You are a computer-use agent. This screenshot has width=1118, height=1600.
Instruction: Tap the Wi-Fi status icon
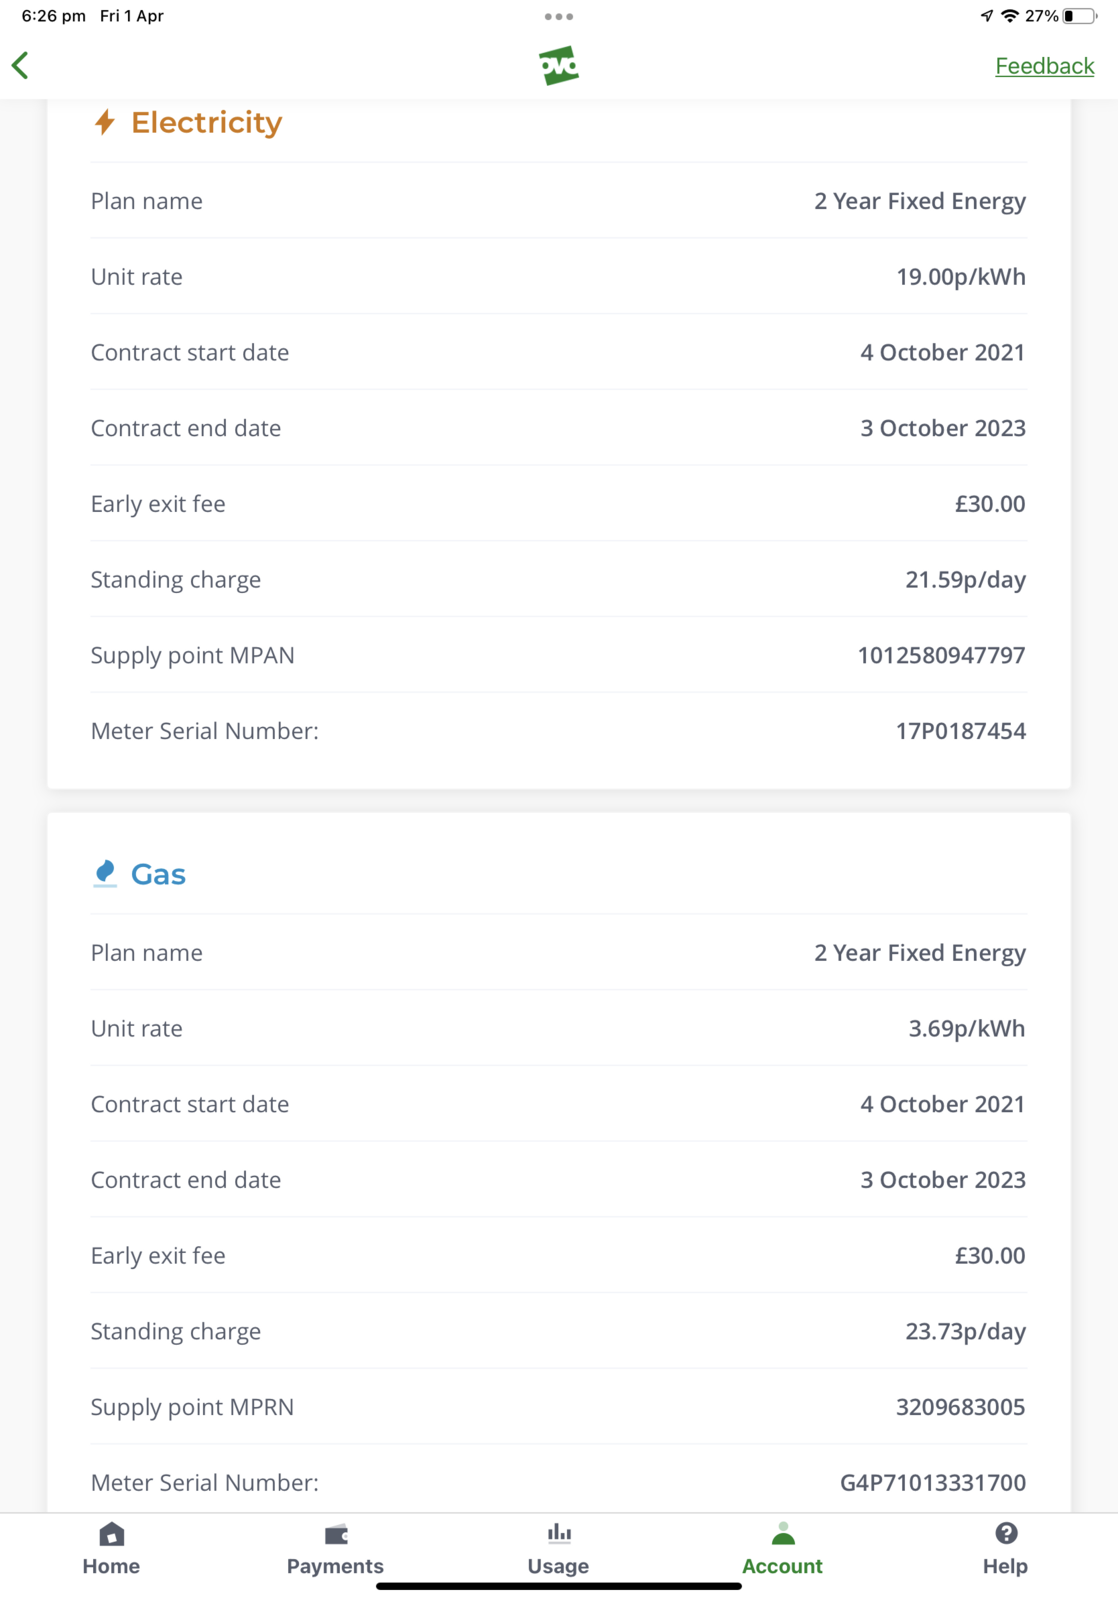click(1010, 16)
